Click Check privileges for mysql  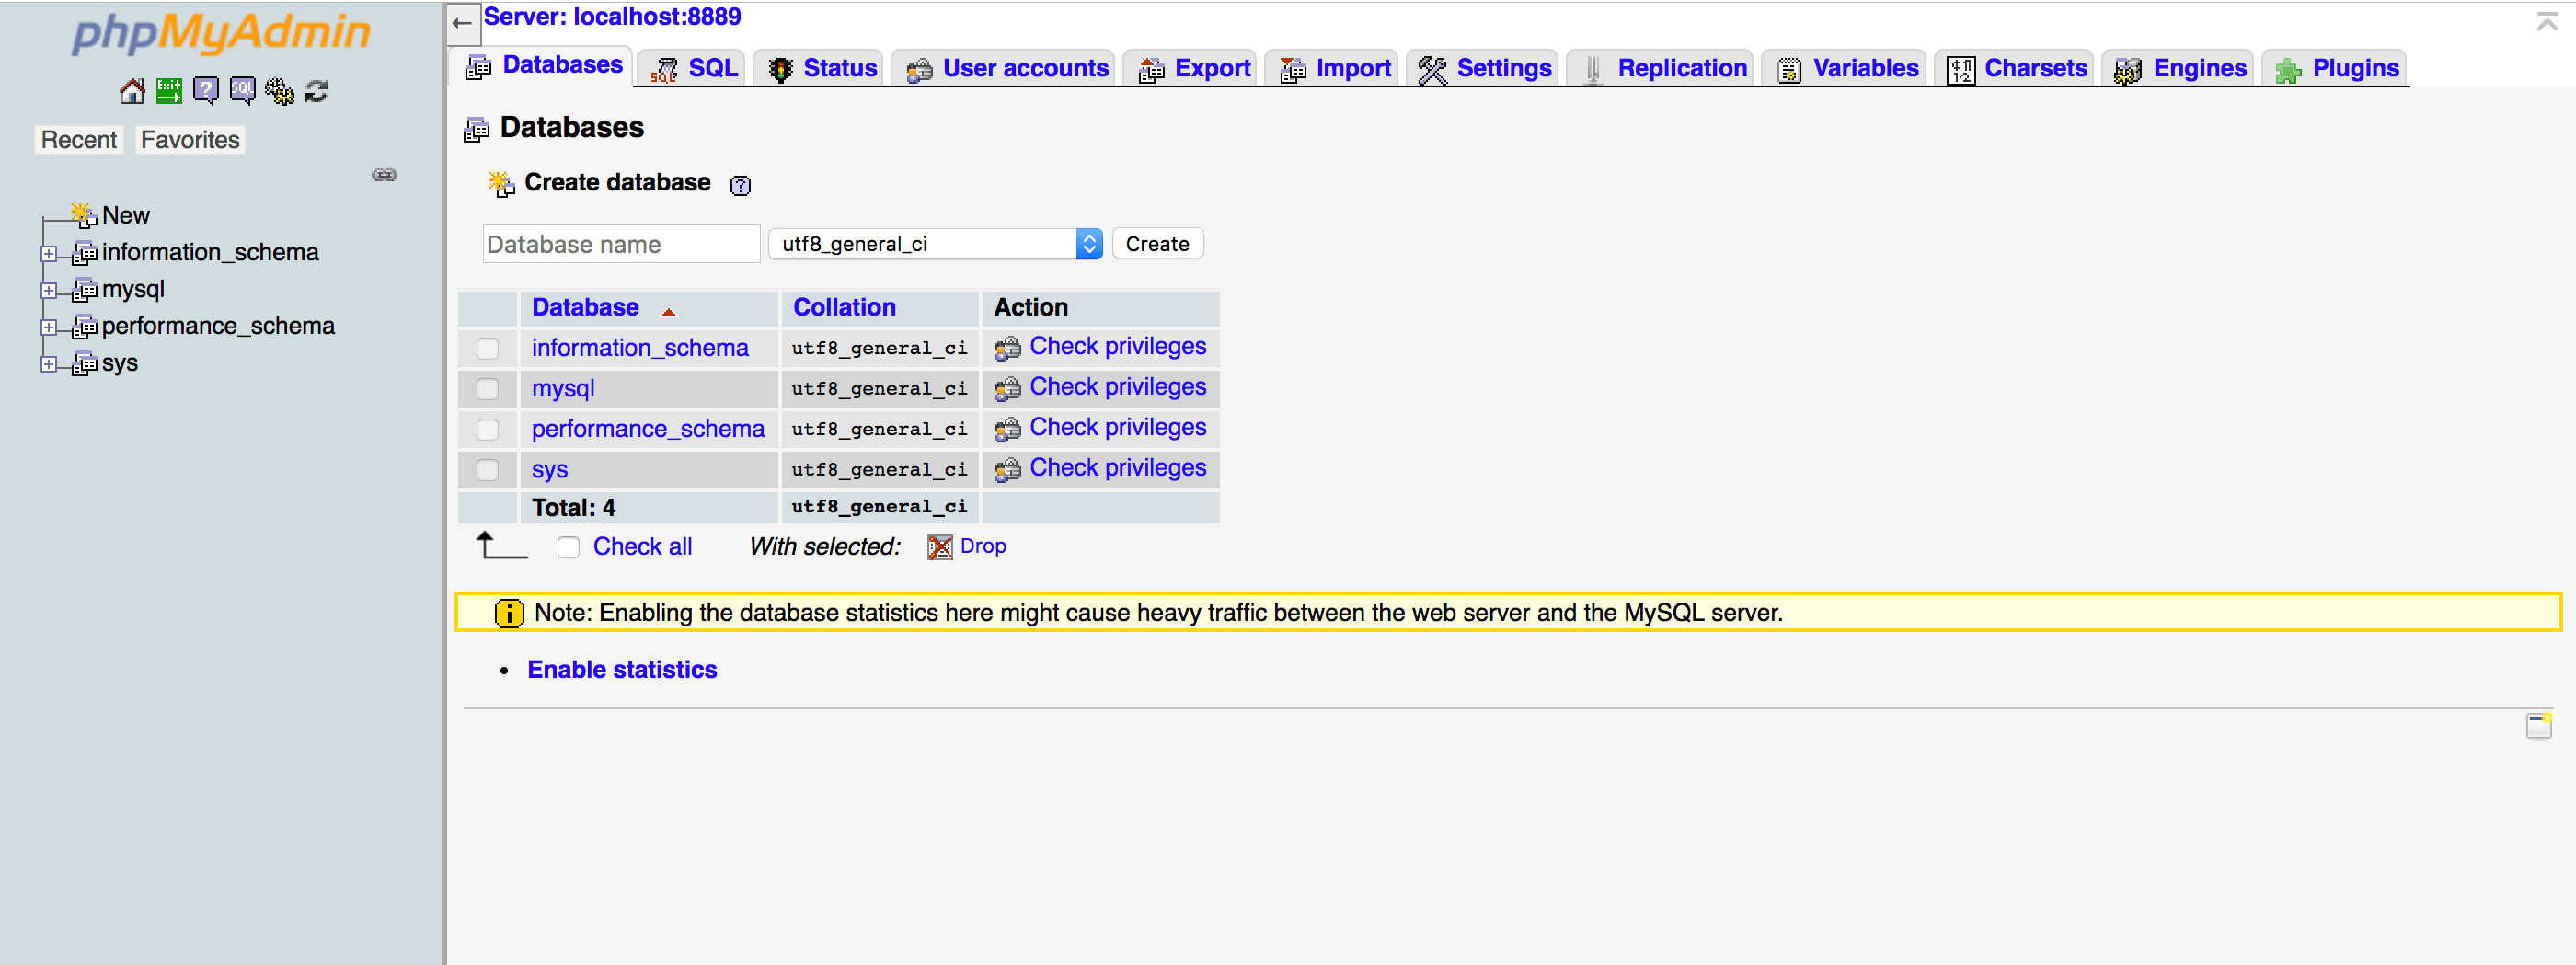point(1117,387)
